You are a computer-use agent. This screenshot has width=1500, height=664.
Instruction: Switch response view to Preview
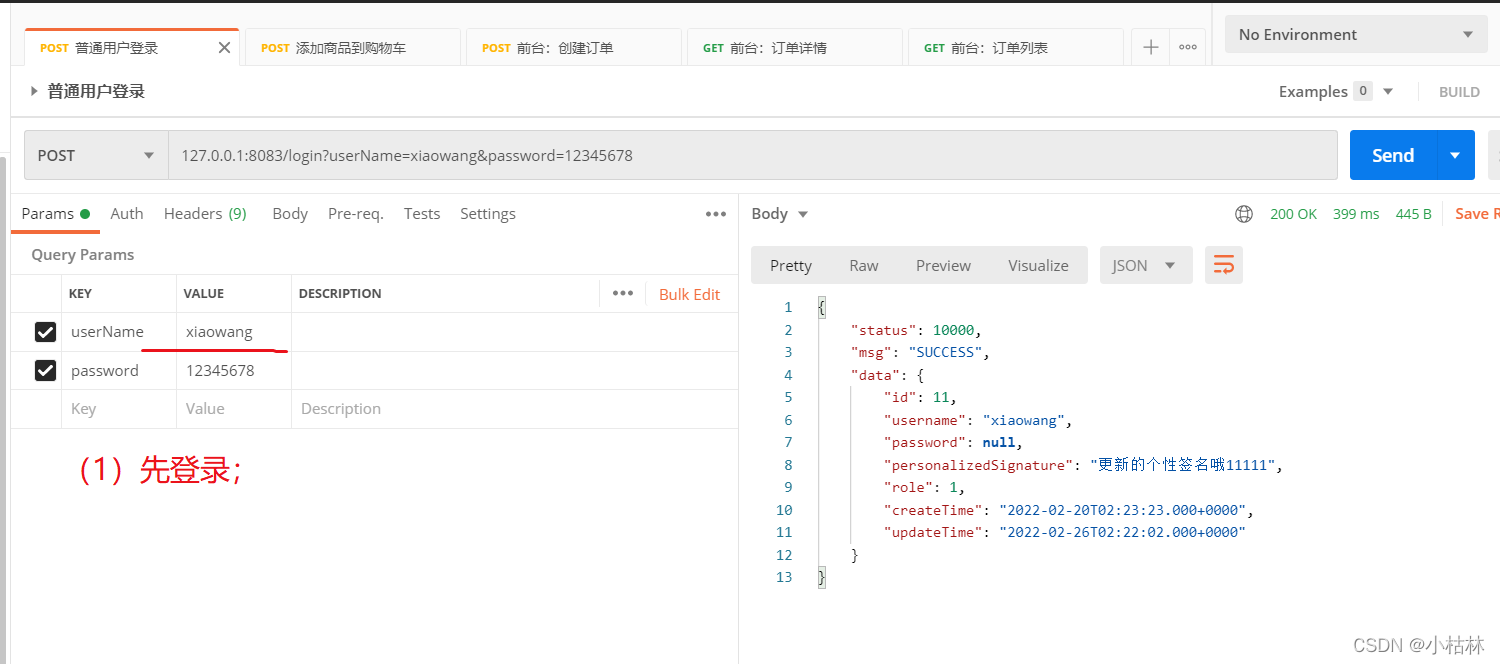[x=943, y=265]
